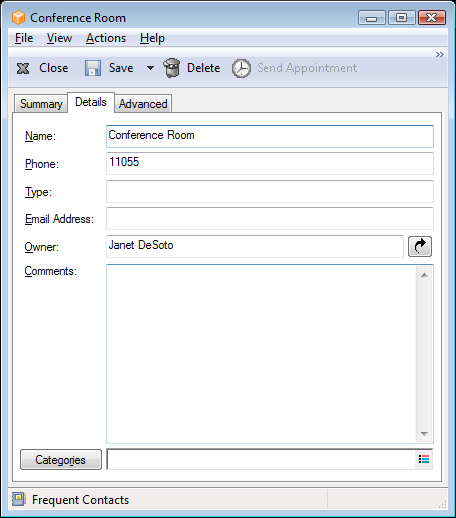Open the Actions menu
Screen dimensions: 456x518
coord(106,38)
